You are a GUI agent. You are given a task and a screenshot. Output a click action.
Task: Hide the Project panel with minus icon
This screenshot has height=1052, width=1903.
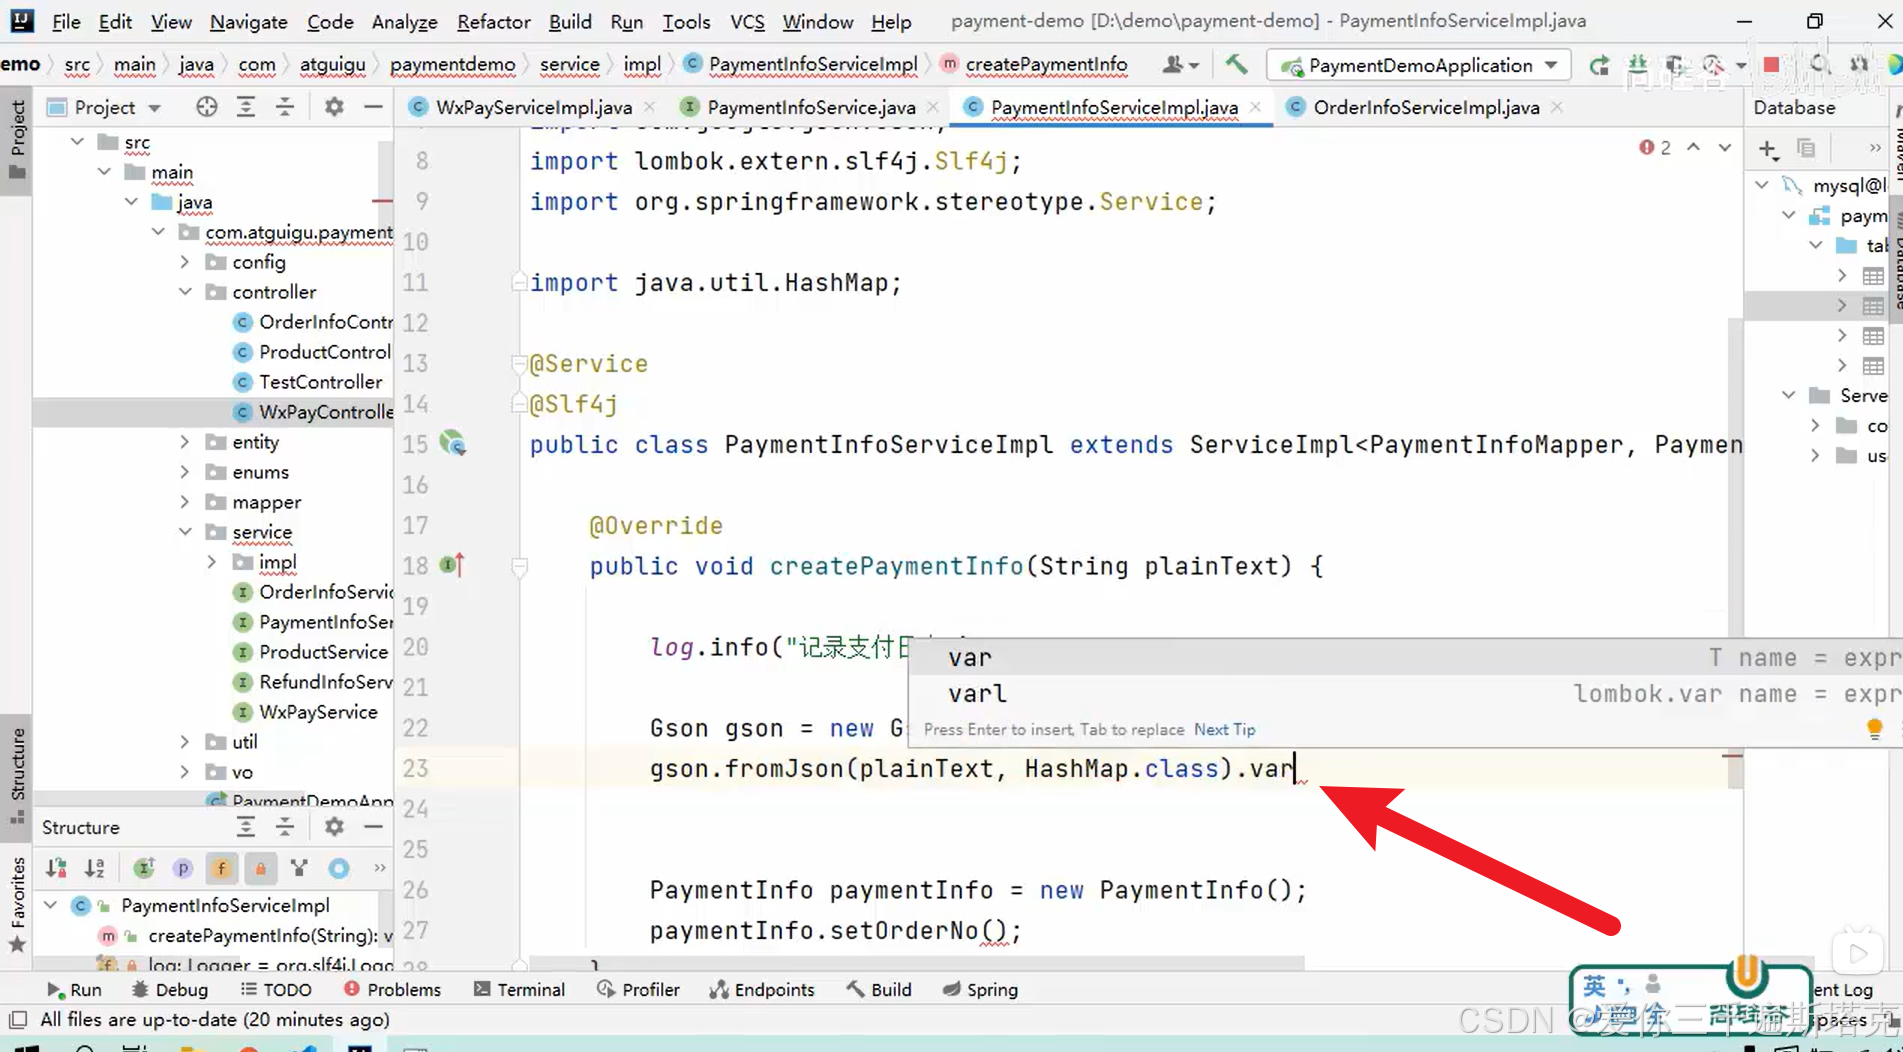(373, 107)
